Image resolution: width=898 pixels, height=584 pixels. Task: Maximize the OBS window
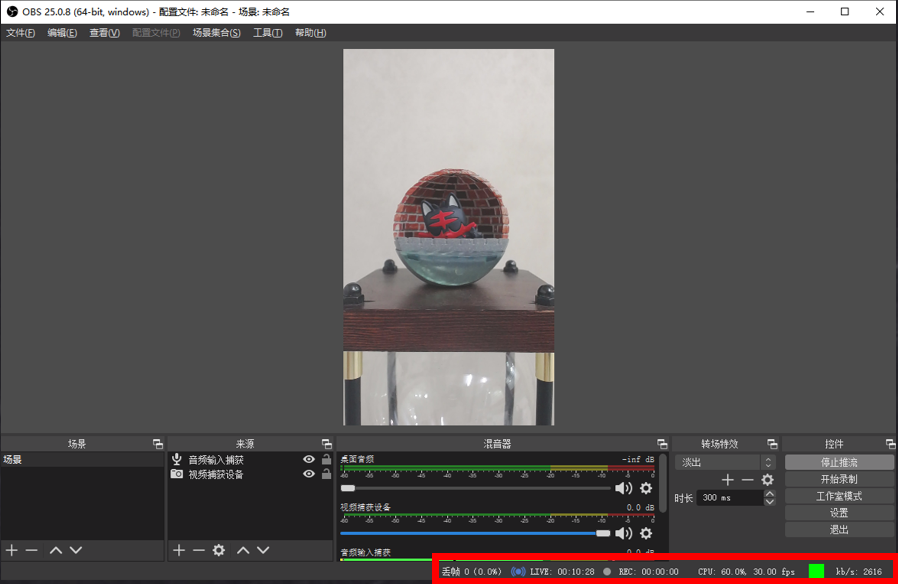845,11
